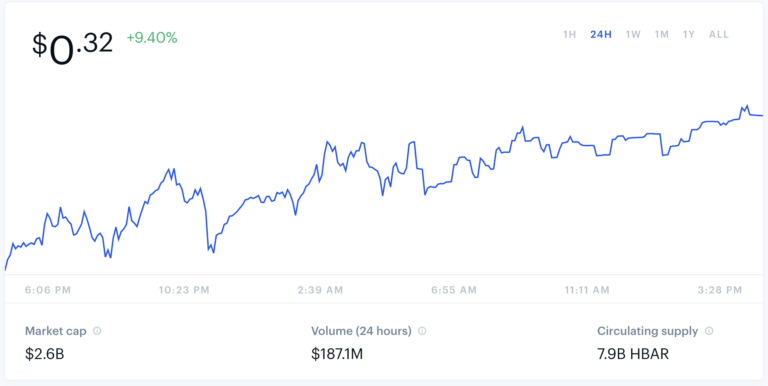
Task: Click the 11:11 AM axis label
Action: click(587, 290)
